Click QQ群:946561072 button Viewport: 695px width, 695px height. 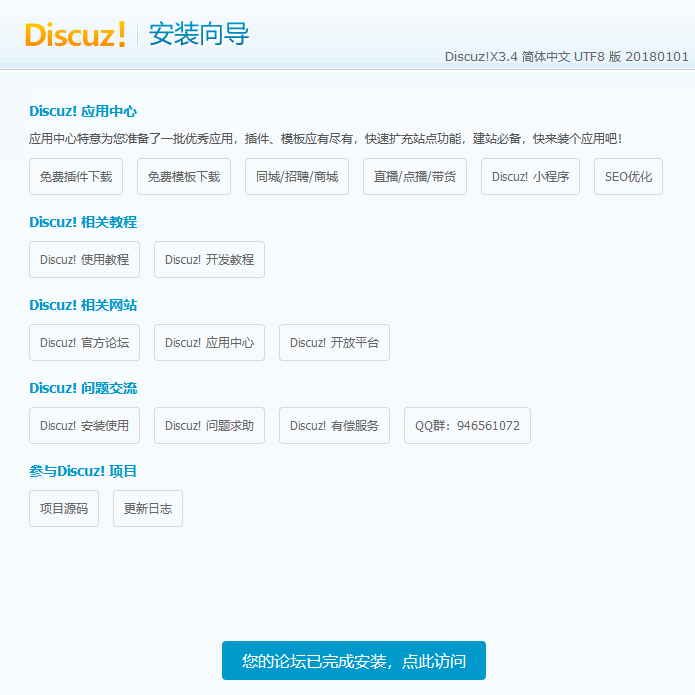point(468,426)
